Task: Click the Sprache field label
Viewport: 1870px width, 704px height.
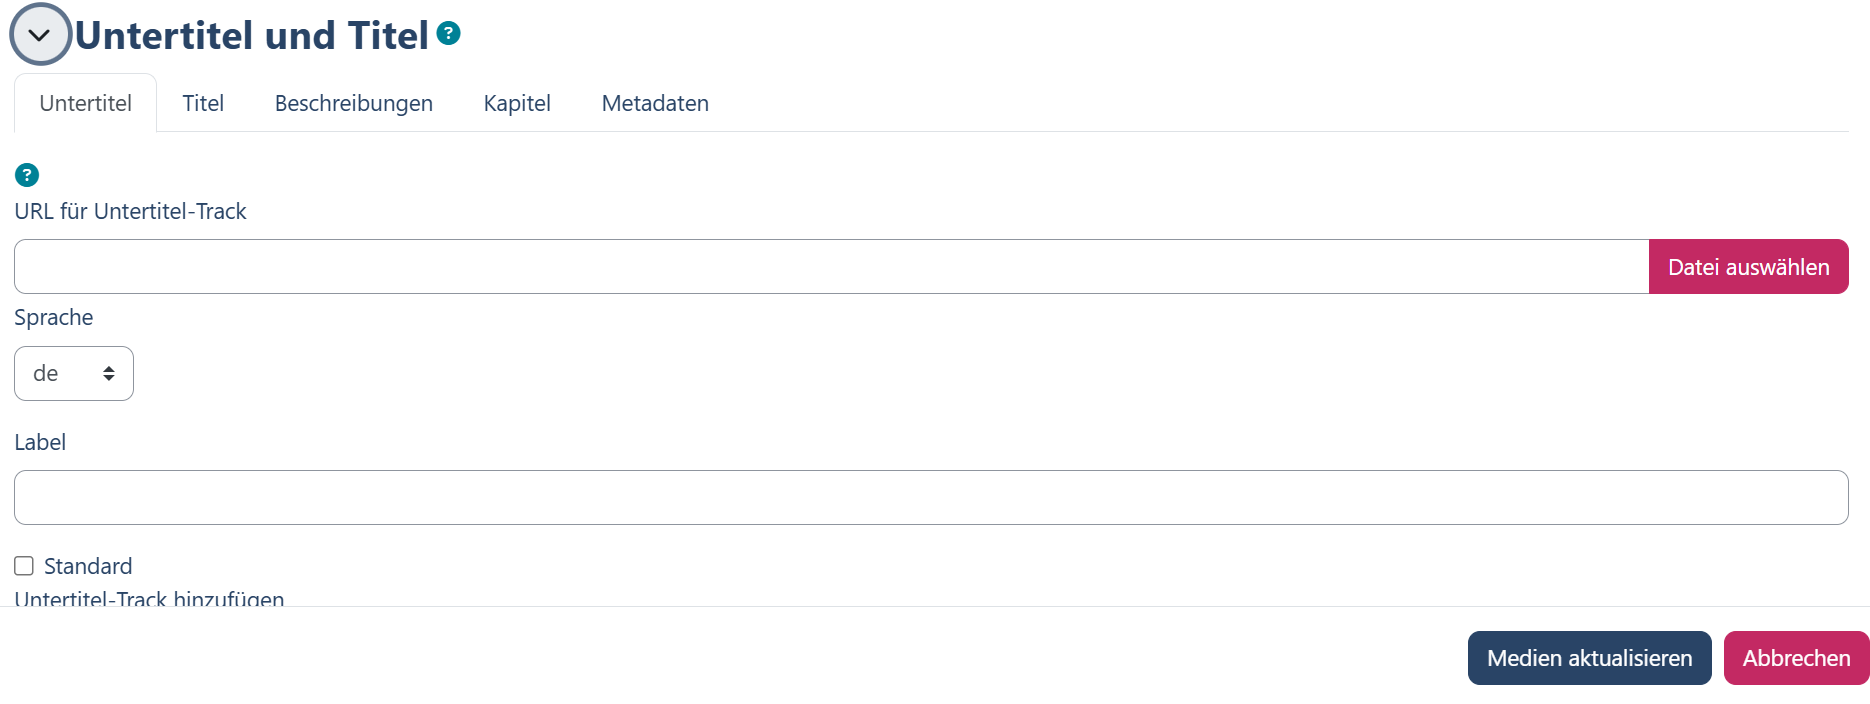Action: pyautogui.click(x=54, y=317)
